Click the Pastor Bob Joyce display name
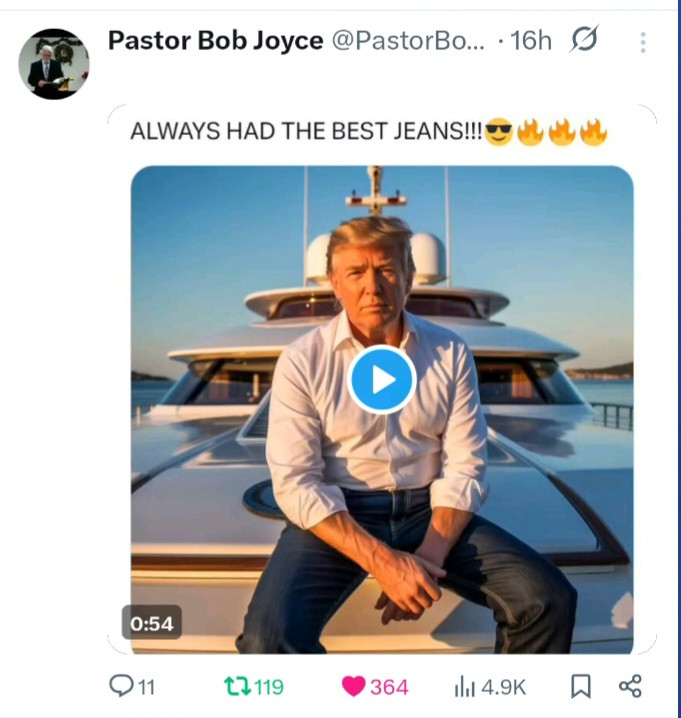The height and width of the screenshot is (718, 681). 215,40
